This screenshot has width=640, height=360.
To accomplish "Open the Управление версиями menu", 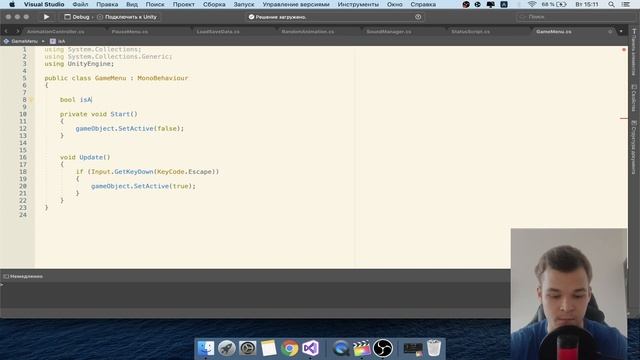I will tap(296, 4).
